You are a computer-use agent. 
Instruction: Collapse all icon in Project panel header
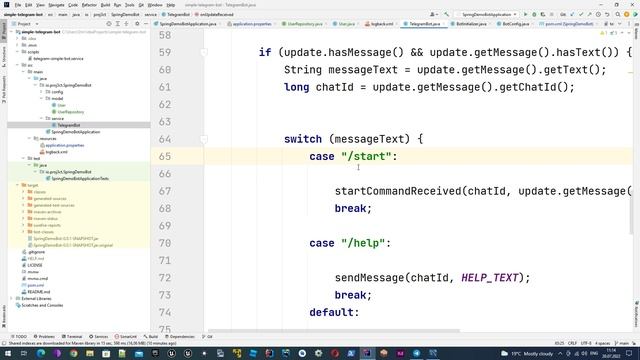(x=126, y=24)
